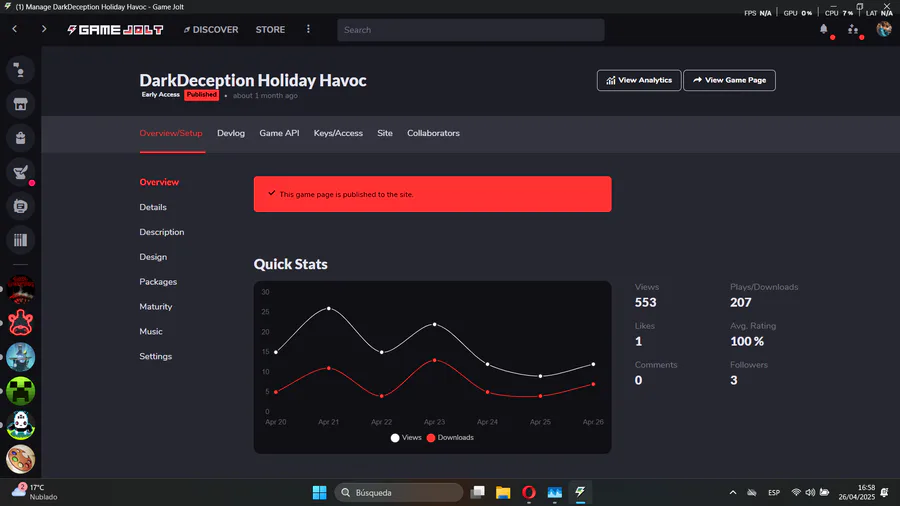Viewport: 900px width, 506px height.
Task: Open the Game Jolt client taskbar icon
Action: tap(580, 492)
